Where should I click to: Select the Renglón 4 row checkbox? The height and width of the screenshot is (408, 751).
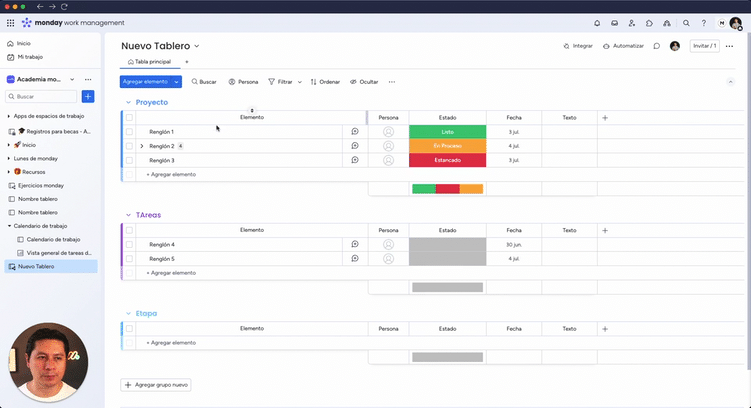129,244
